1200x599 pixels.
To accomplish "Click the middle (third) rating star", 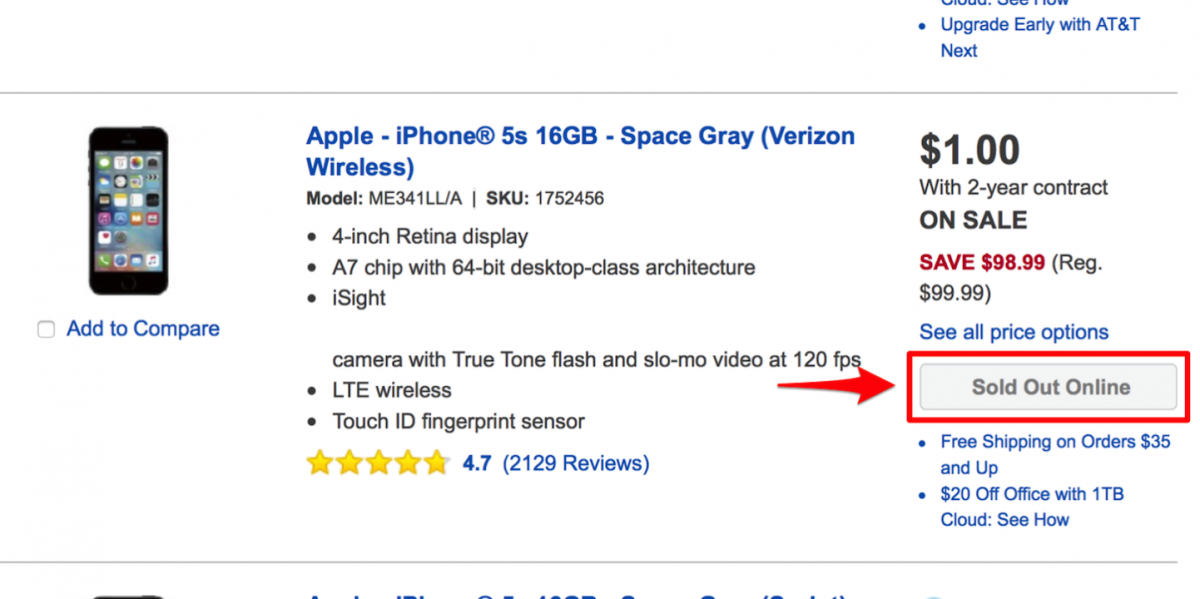I will (x=378, y=462).
